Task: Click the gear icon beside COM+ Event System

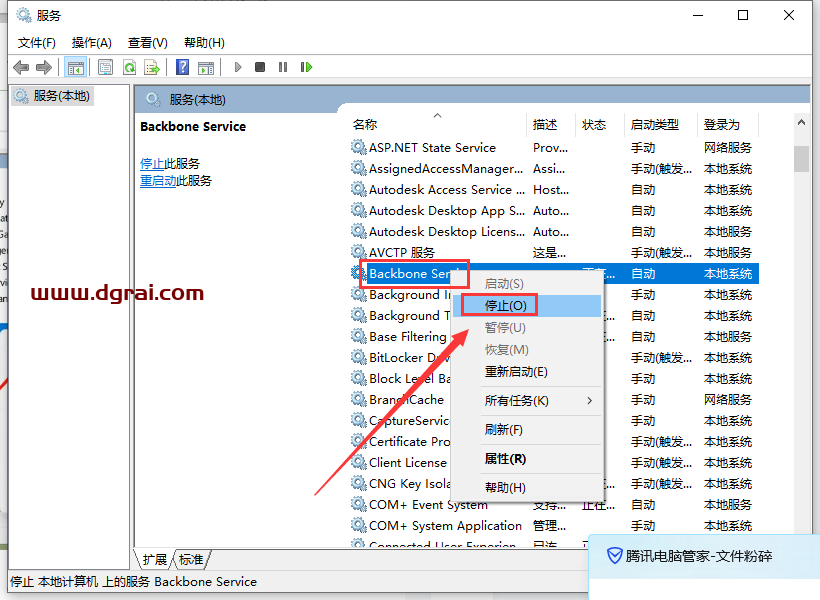Action: pos(358,504)
